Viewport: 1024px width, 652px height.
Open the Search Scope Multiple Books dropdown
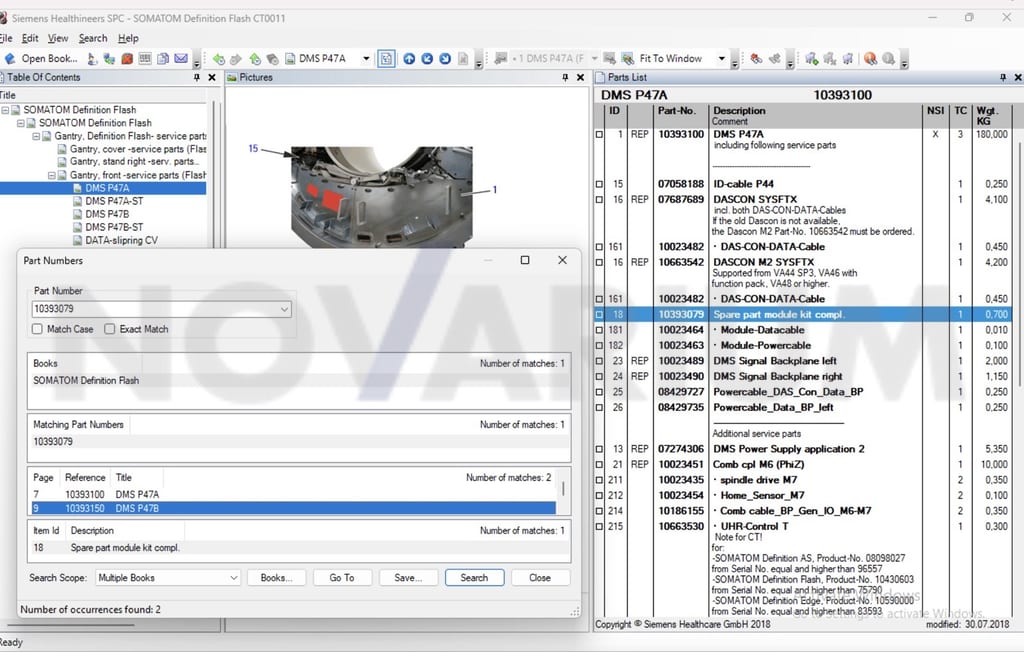coord(233,578)
